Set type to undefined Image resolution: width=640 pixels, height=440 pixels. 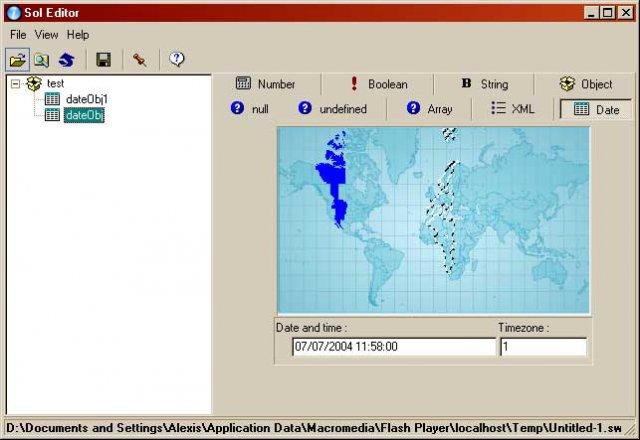332,109
